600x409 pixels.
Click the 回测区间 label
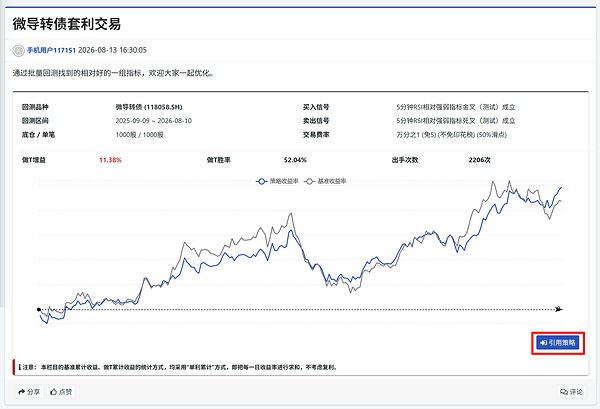[35, 121]
